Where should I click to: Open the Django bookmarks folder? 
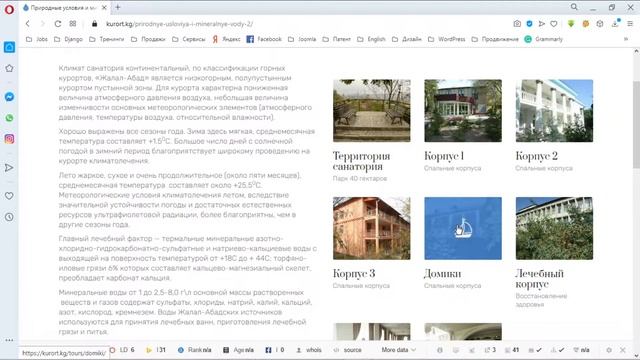68,39
